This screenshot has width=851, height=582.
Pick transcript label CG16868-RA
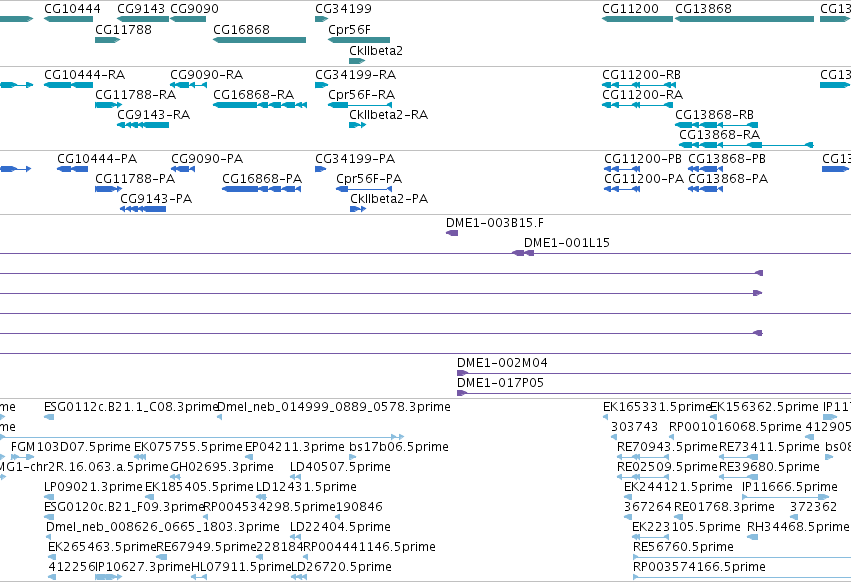[x=253, y=94]
